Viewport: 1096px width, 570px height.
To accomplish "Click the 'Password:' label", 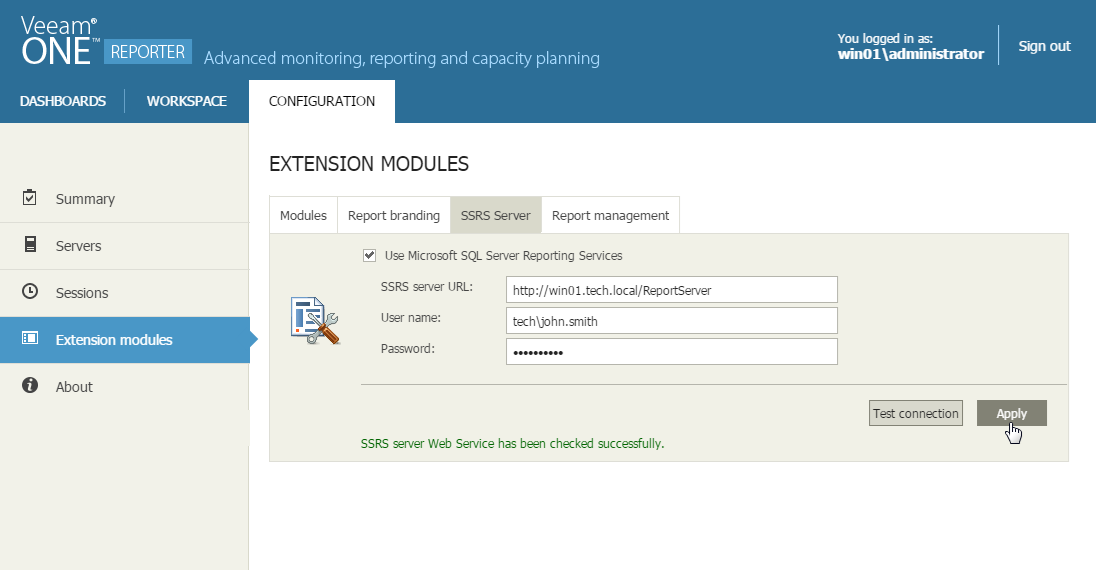I will pyautogui.click(x=408, y=348).
